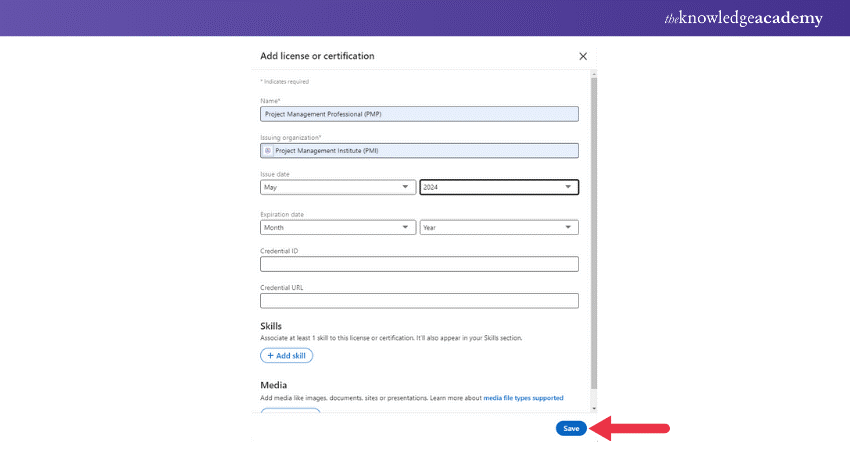Viewport: 850px width, 450px height.
Task: Expand the Expiration date Month dropdown
Action: [338, 228]
